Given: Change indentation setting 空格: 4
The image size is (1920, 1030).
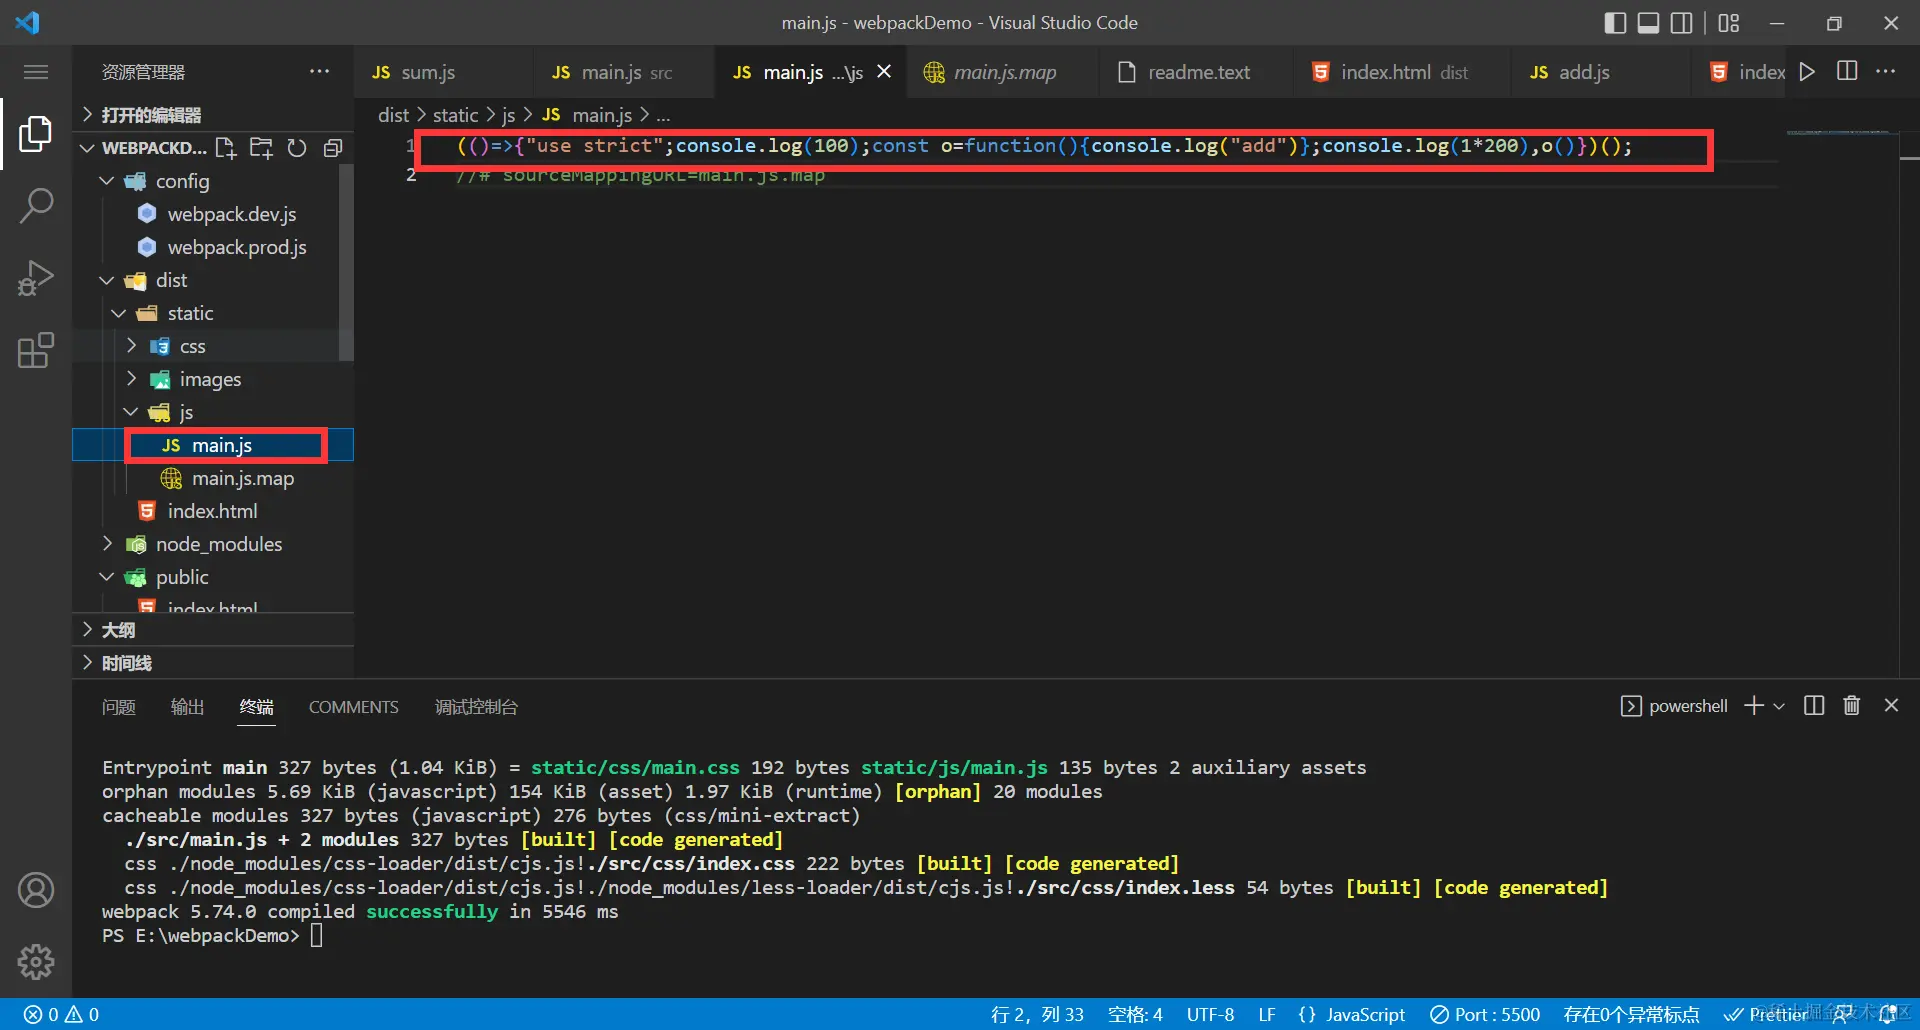Looking at the screenshot, I should 1135,1014.
